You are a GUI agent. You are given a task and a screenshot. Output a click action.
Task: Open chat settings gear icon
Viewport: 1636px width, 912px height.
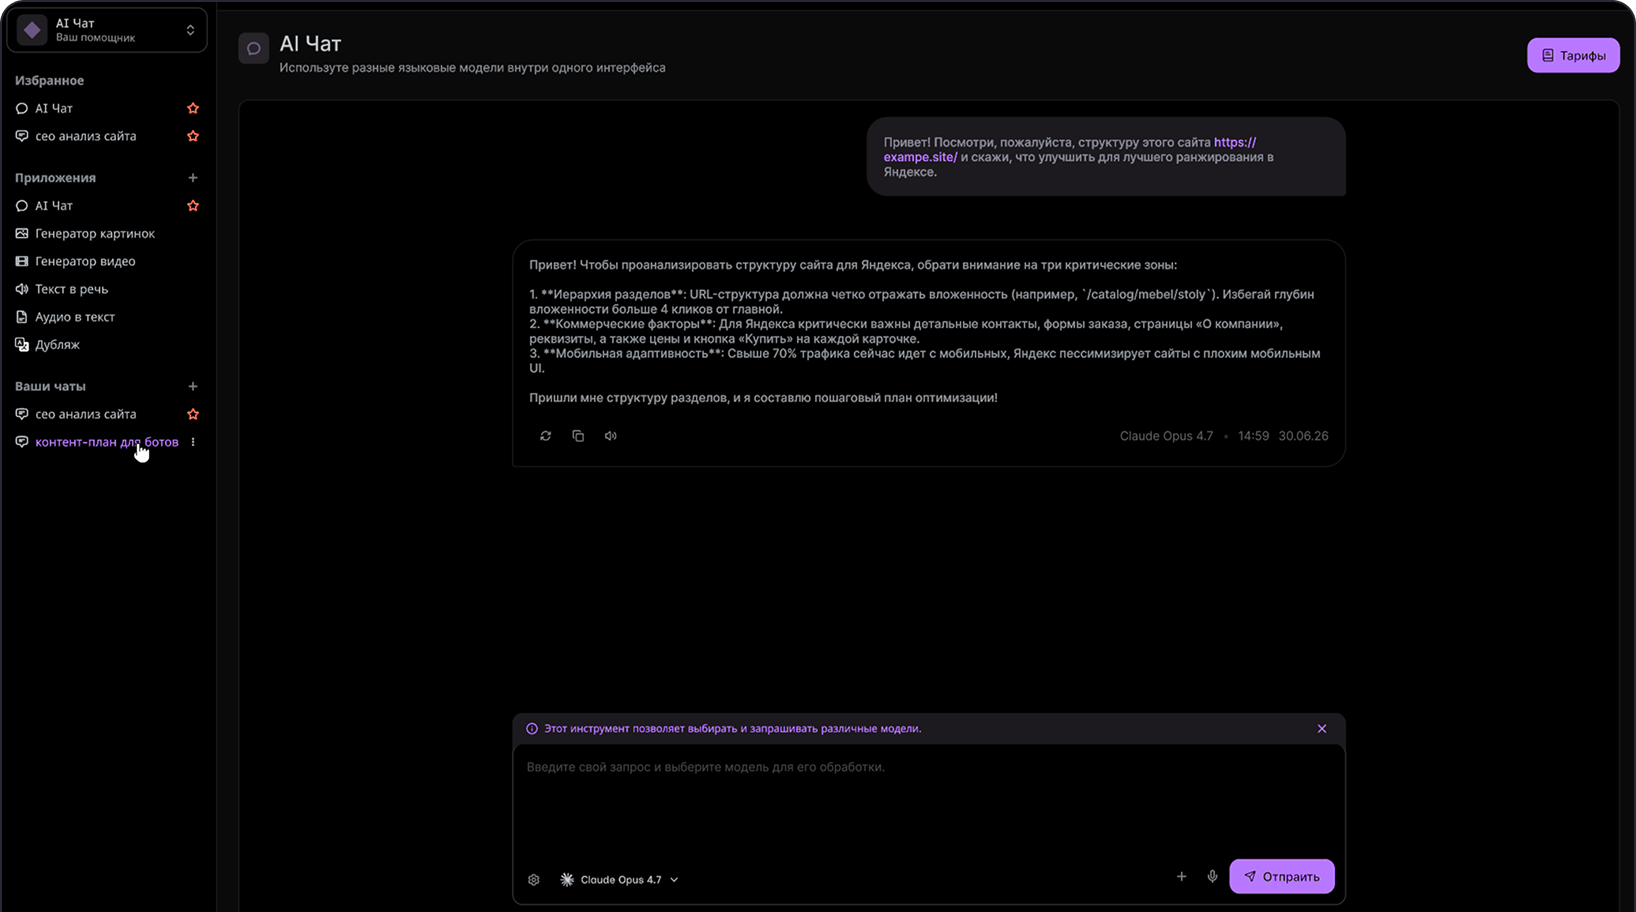(534, 880)
